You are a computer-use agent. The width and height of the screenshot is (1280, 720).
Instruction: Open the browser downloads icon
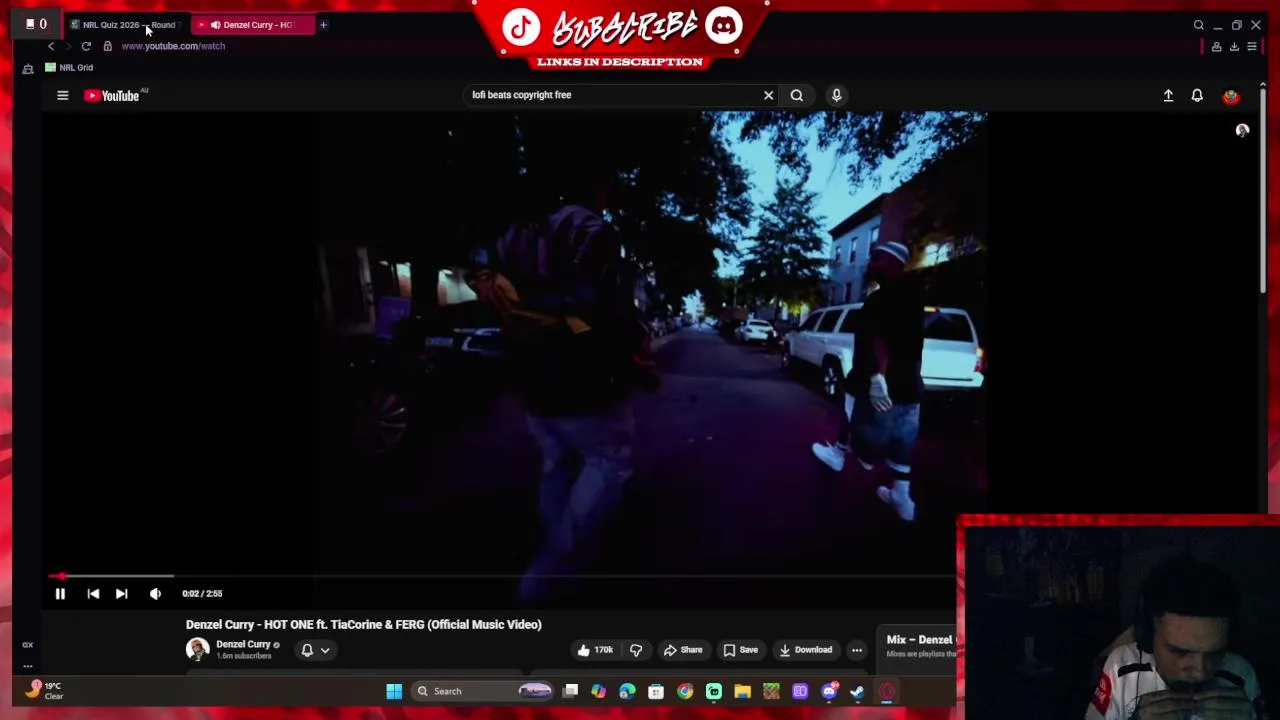point(1234,47)
